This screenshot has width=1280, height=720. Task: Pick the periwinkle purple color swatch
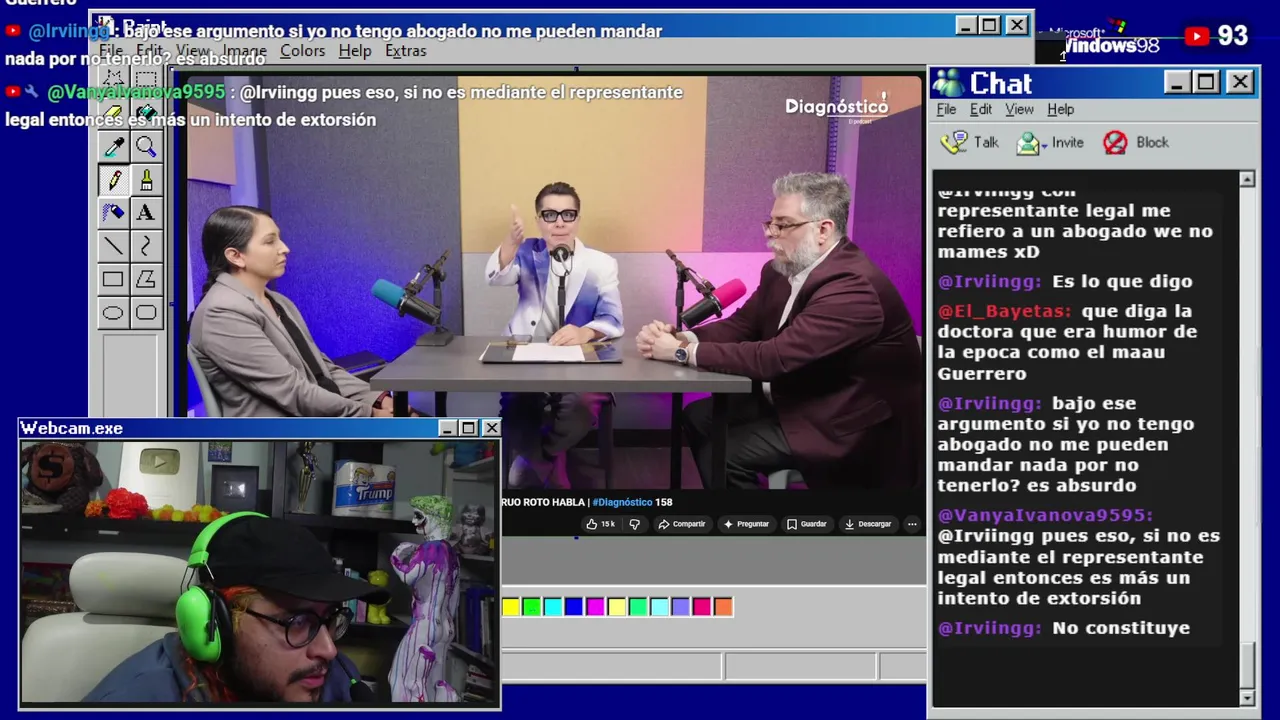(x=681, y=606)
